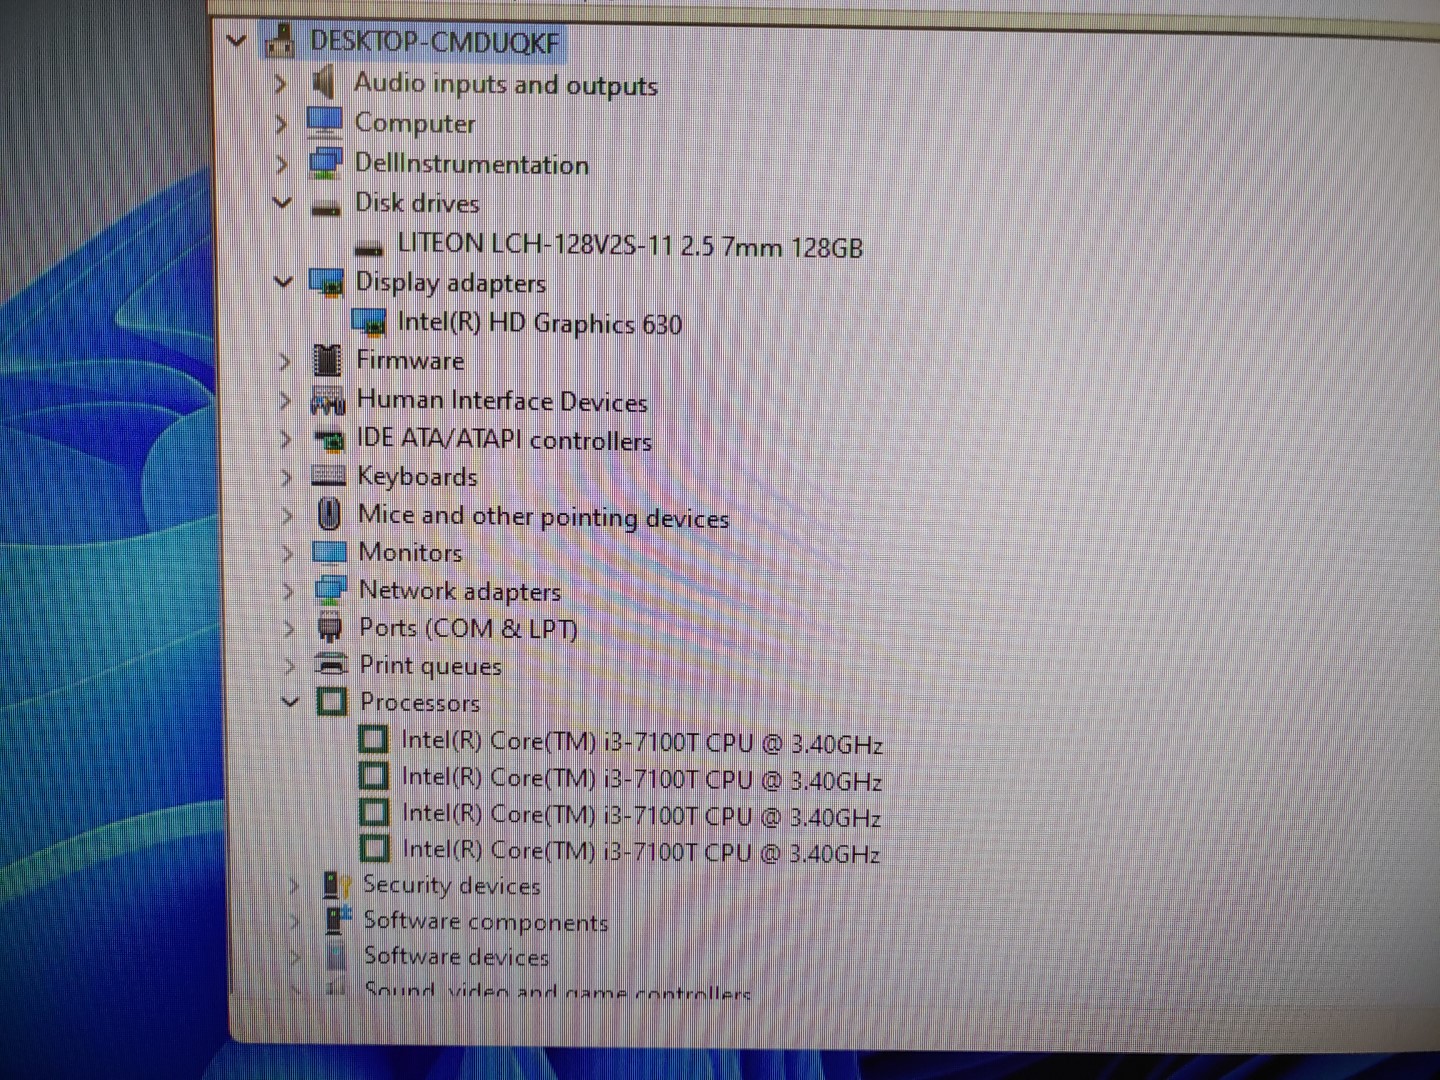Expand the Monitors category

click(x=288, y=553)
